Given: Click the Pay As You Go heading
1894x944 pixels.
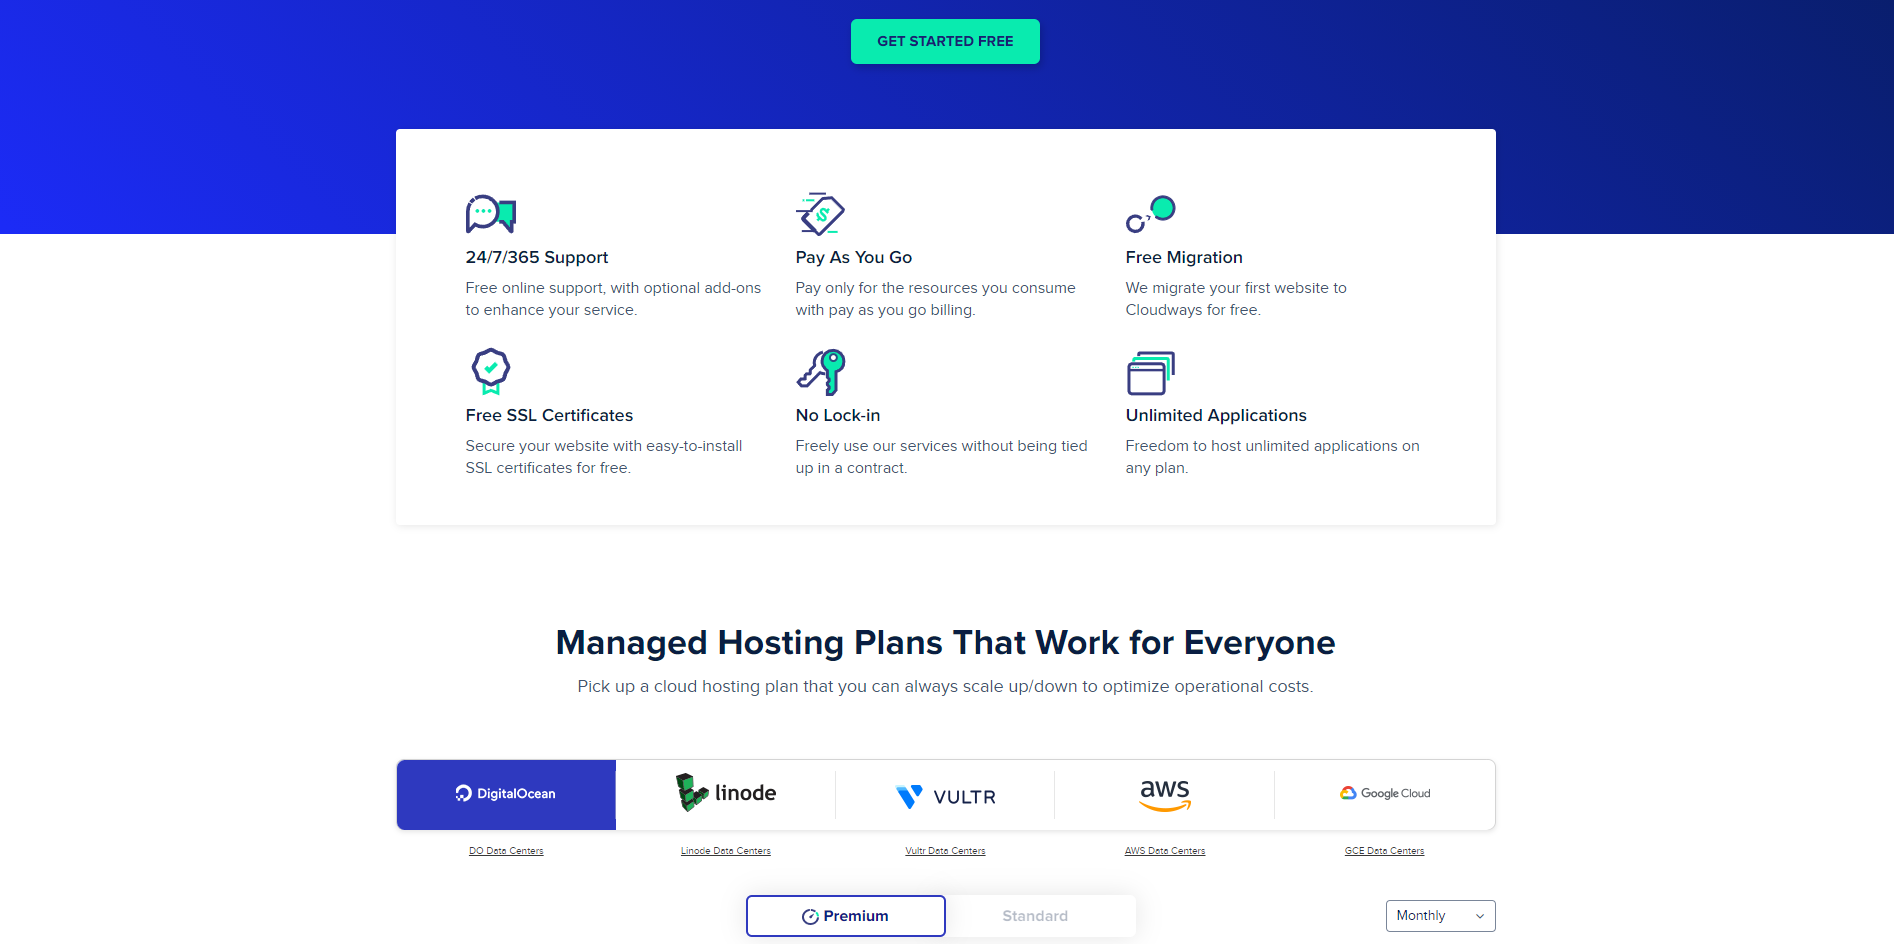Looking at the screenshot, I should [x=854, y=257].
